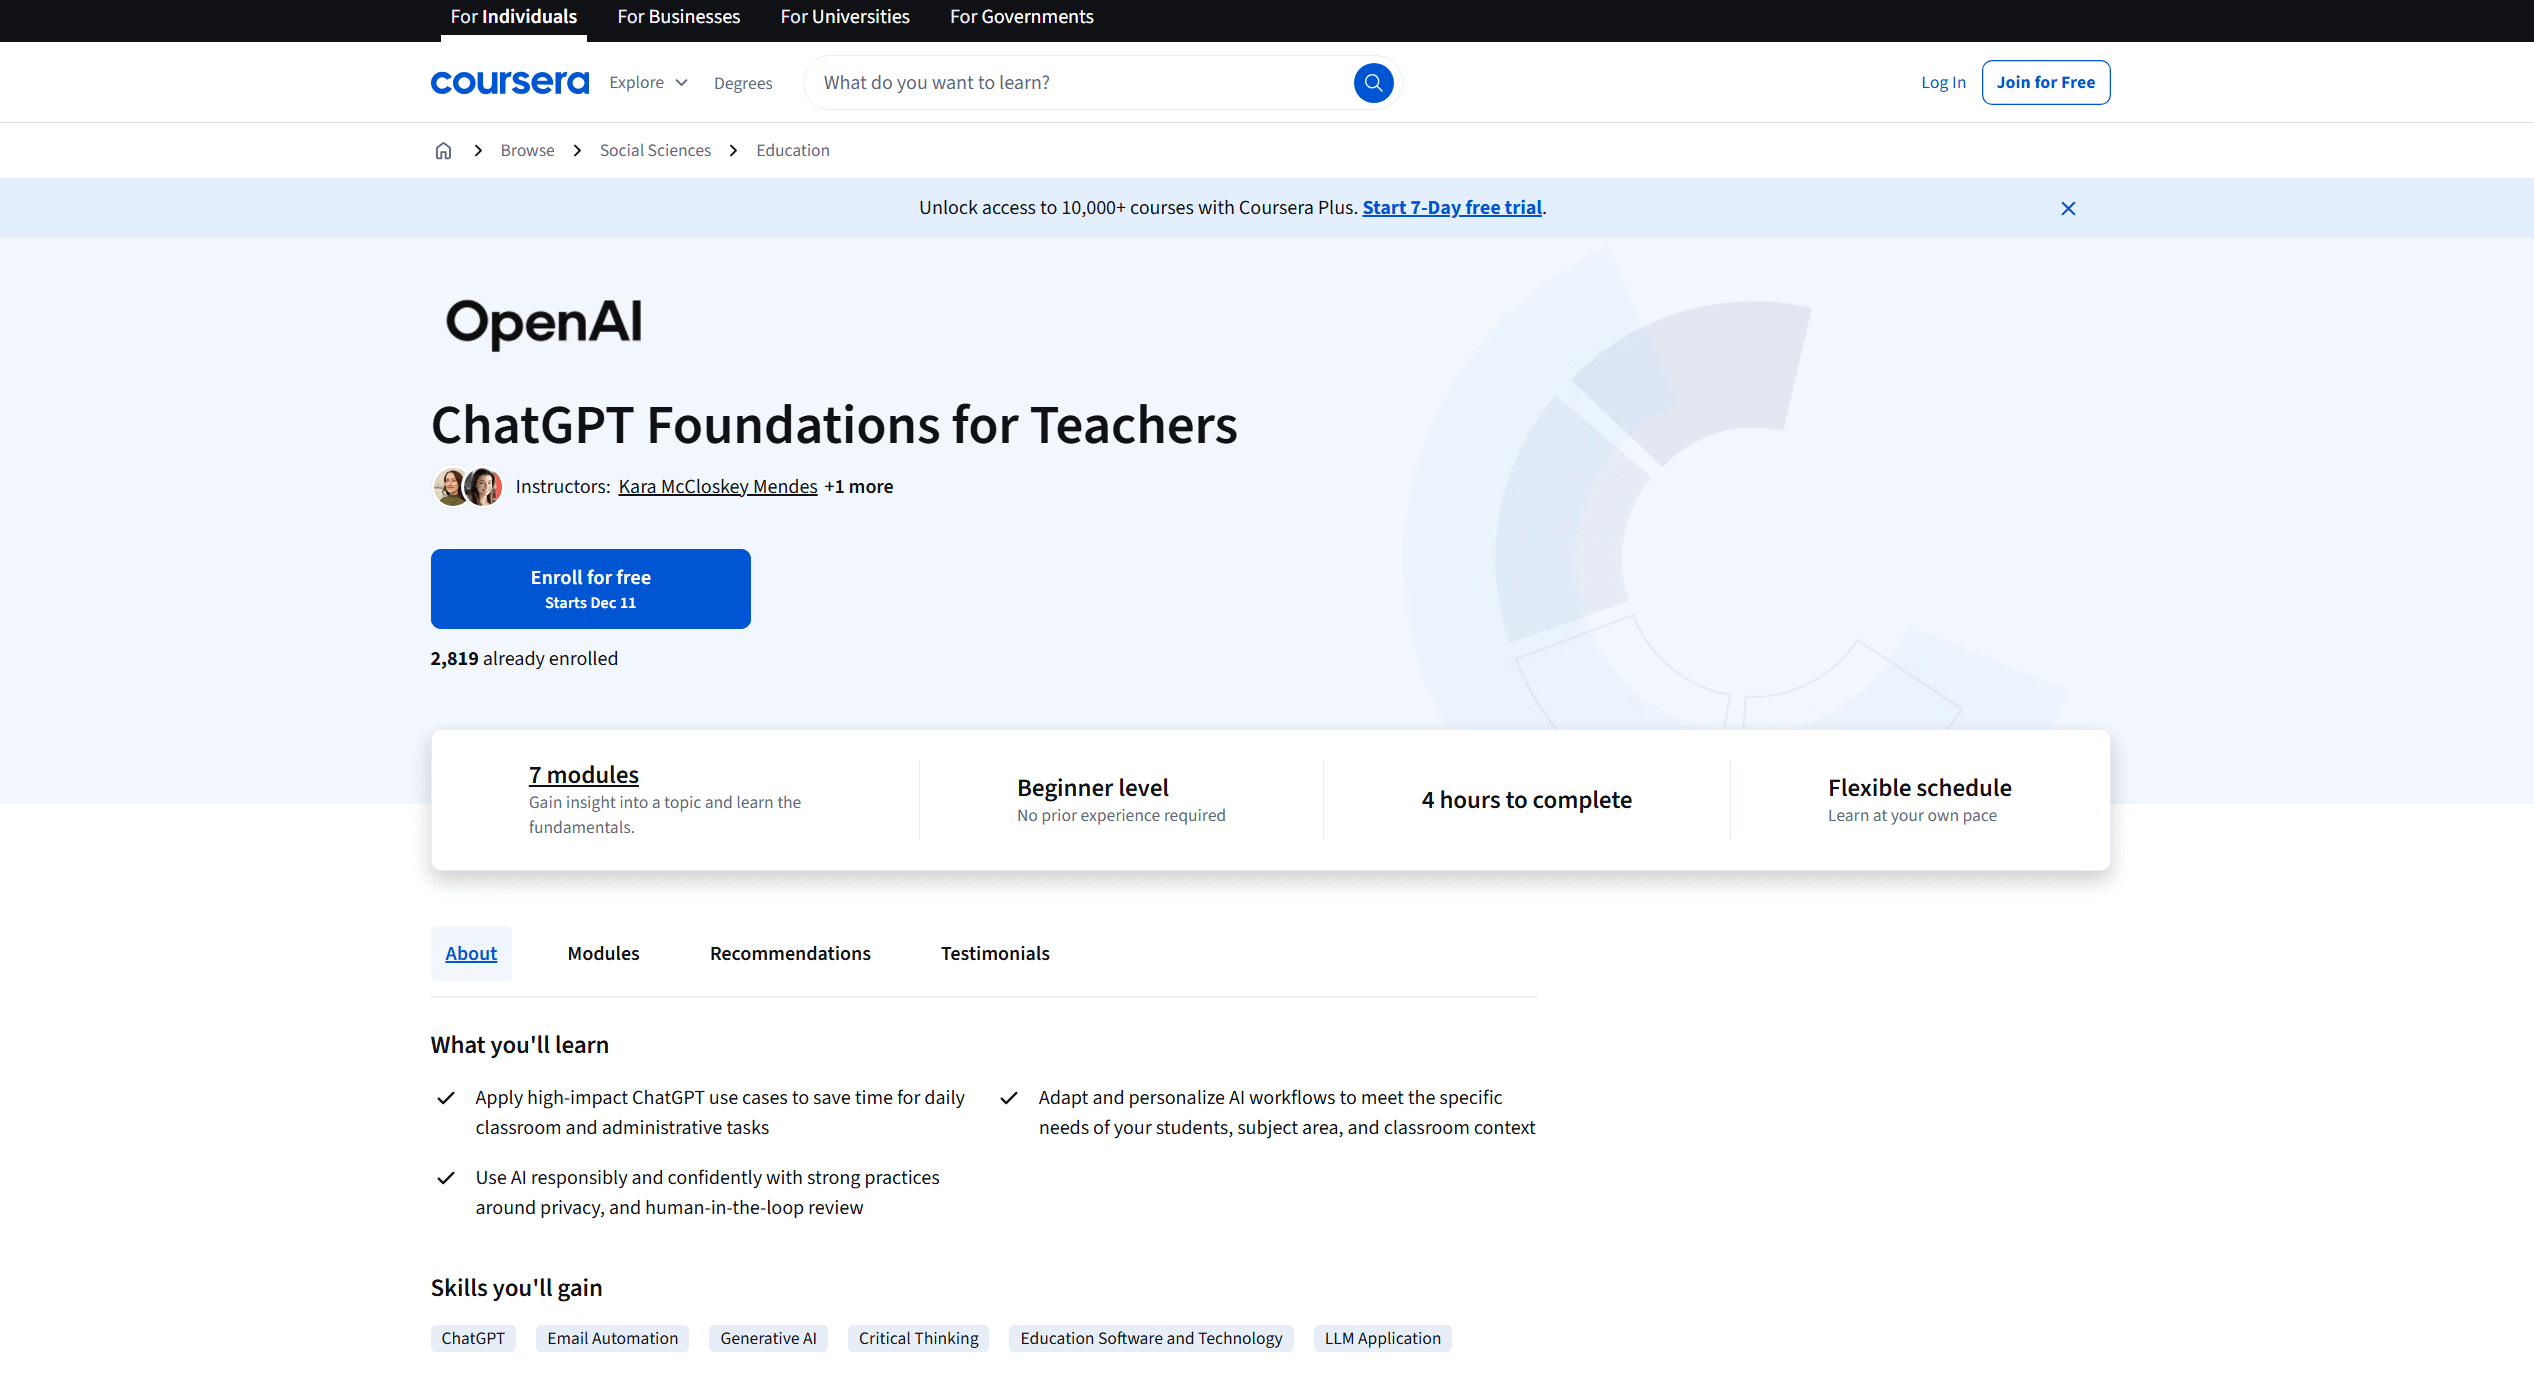This screenshot has height=1374, width=2534.
Task: Focus the 'What do you want to learn?' search field
Action: point(1080,83)
